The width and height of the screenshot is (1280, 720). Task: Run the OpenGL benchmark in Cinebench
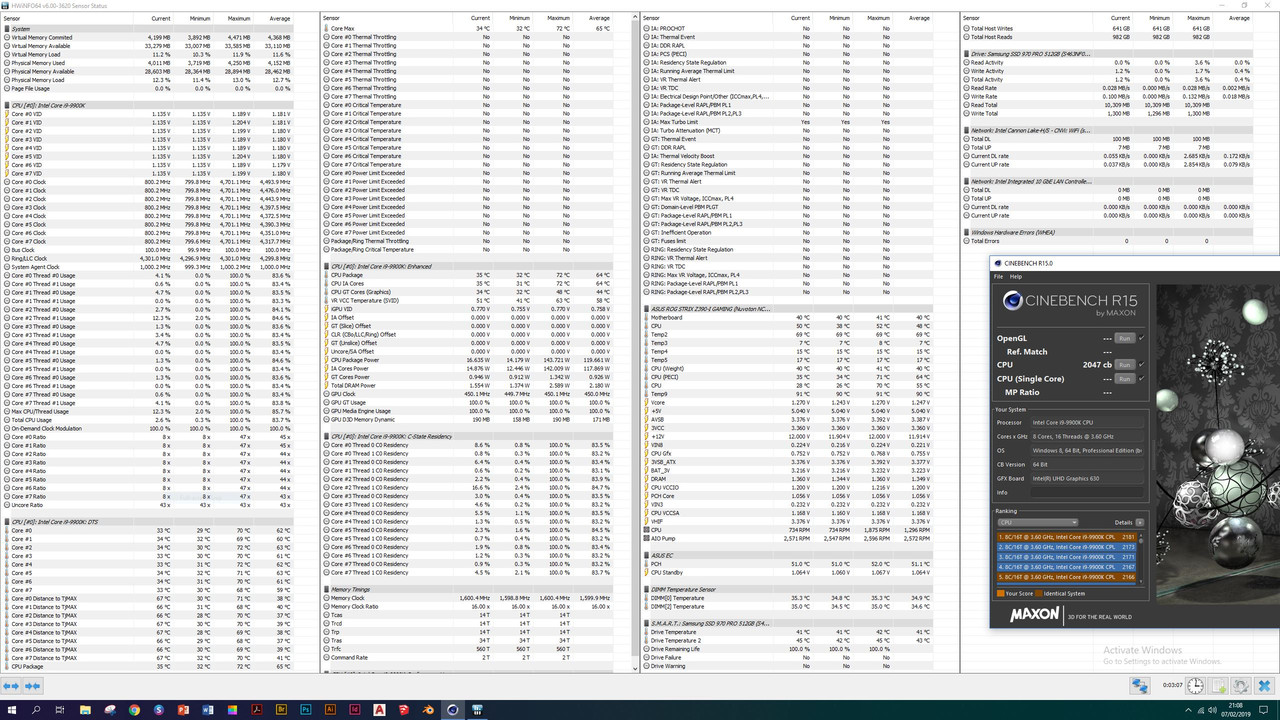pos(1124,338)
